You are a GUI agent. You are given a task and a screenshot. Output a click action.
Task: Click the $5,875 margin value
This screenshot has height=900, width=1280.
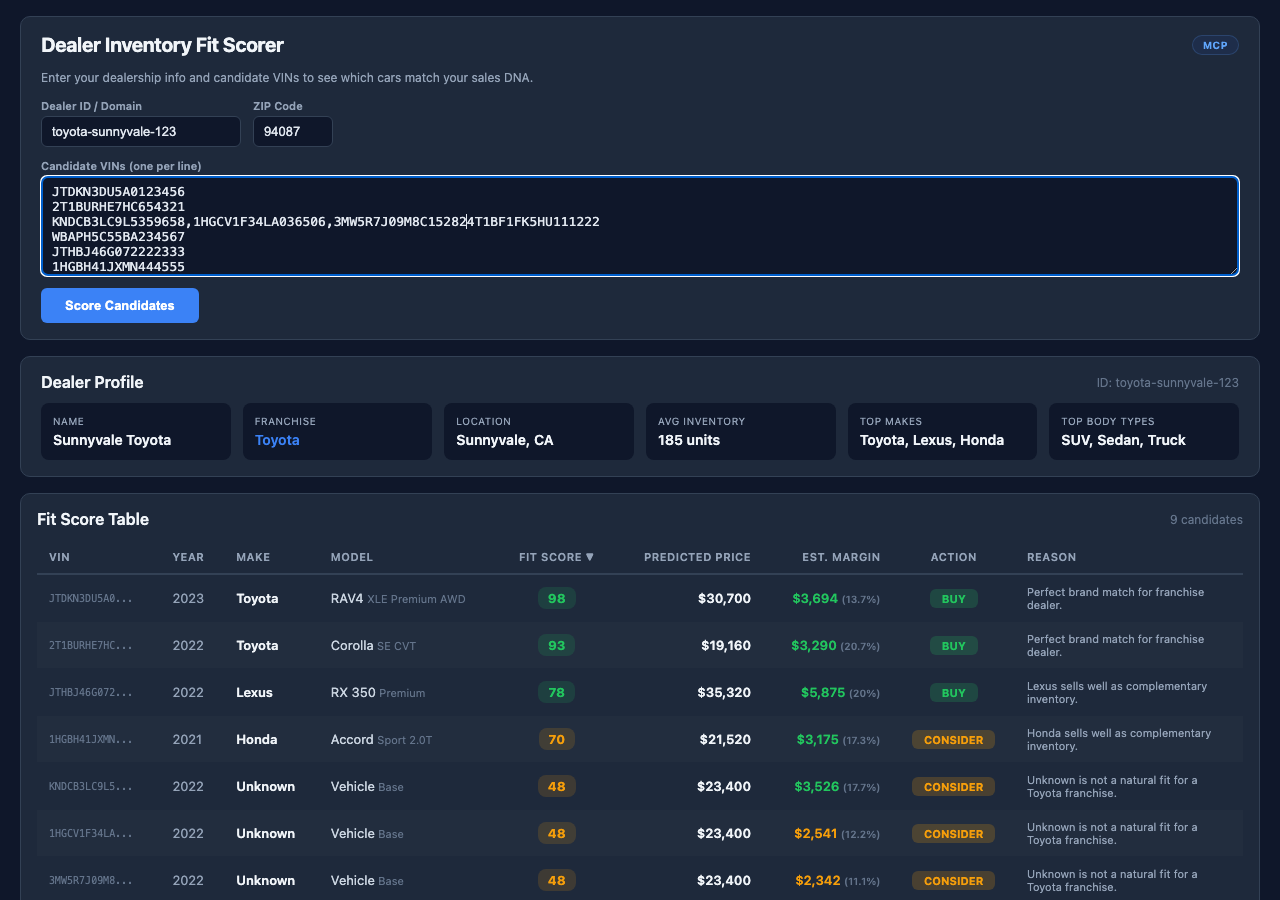pos(823,693)
